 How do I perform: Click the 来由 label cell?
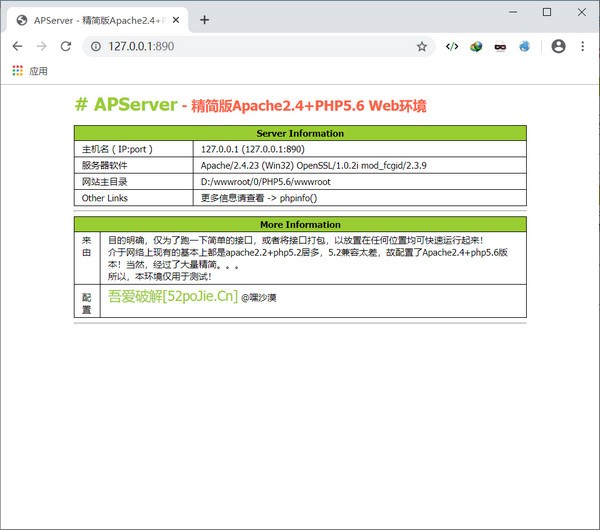[87, 258]
